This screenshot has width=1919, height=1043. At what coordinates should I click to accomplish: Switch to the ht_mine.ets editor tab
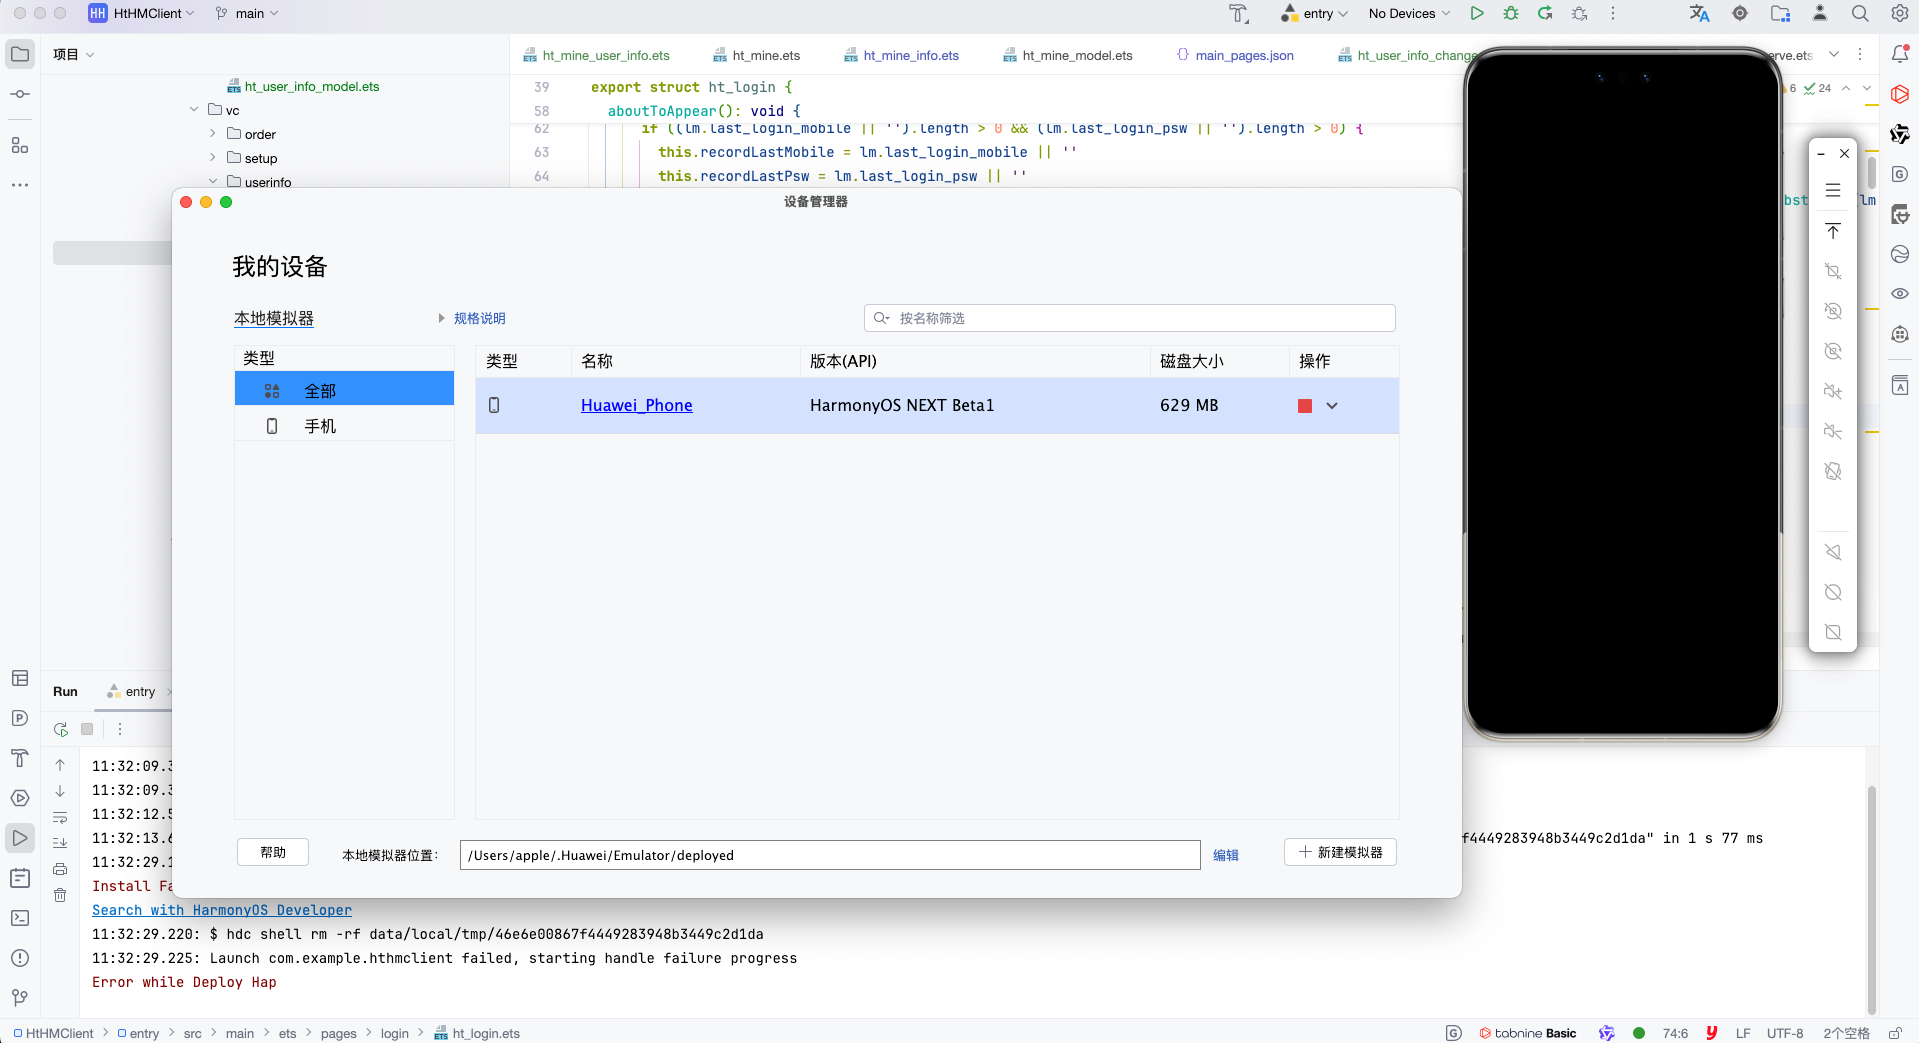(765, 56)
